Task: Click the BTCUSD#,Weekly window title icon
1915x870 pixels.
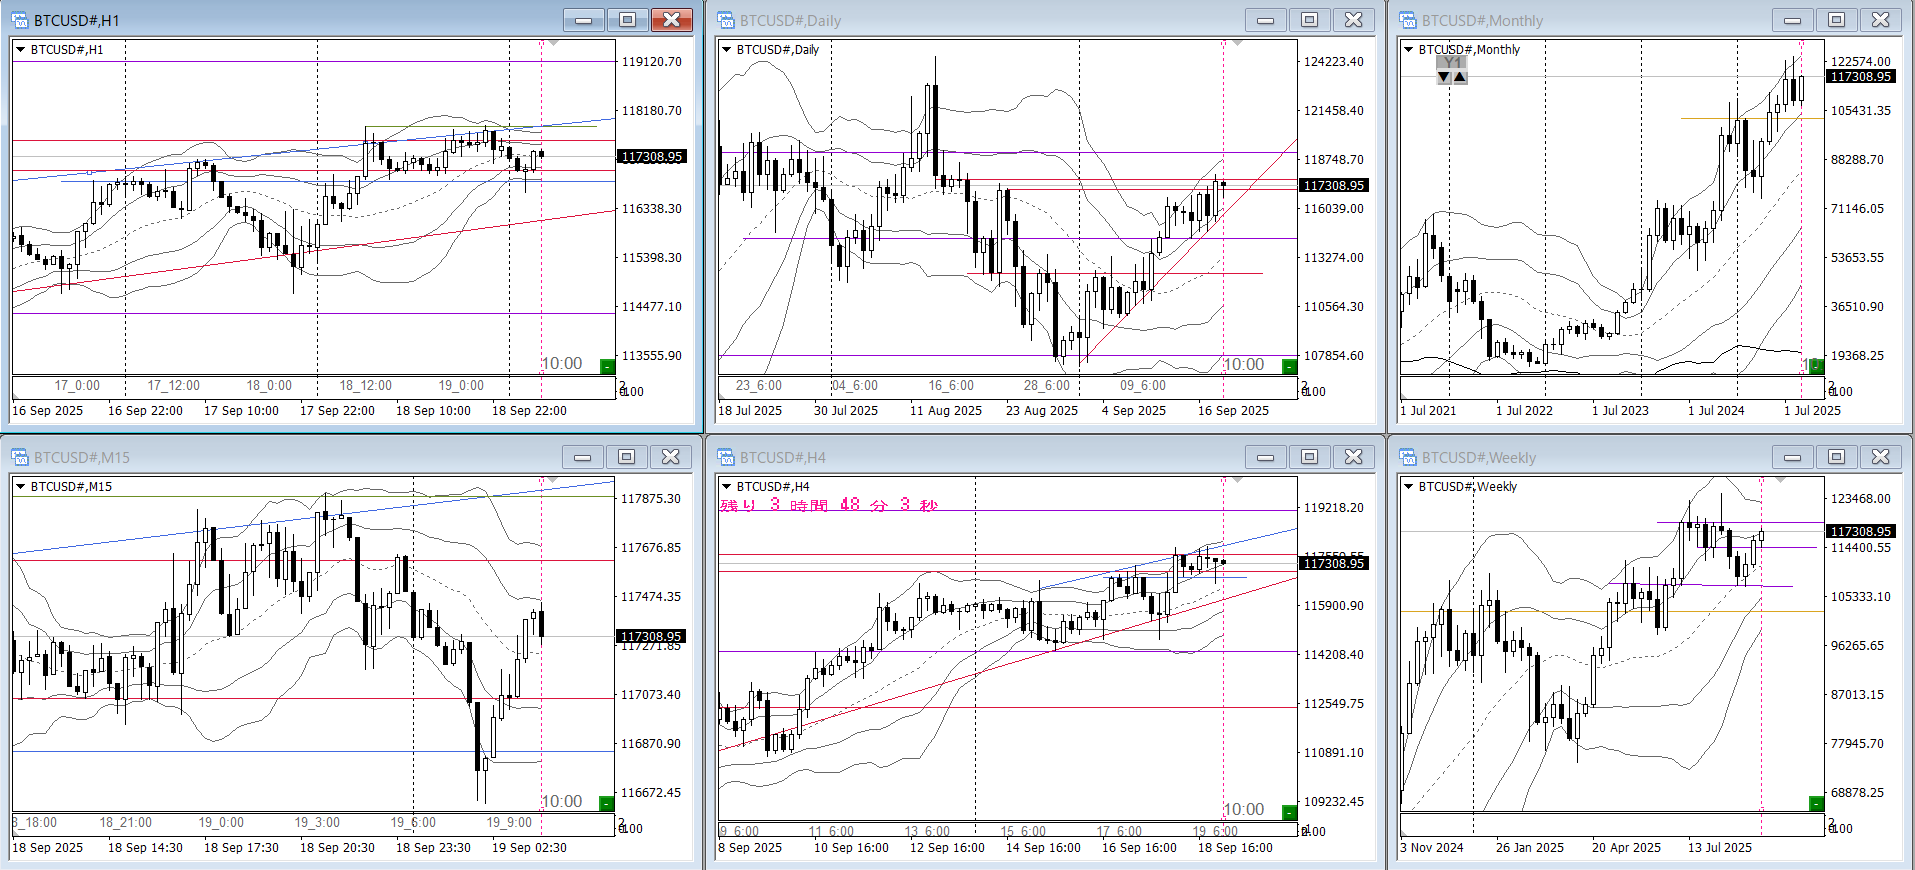Action: (x=1408, y=457)
